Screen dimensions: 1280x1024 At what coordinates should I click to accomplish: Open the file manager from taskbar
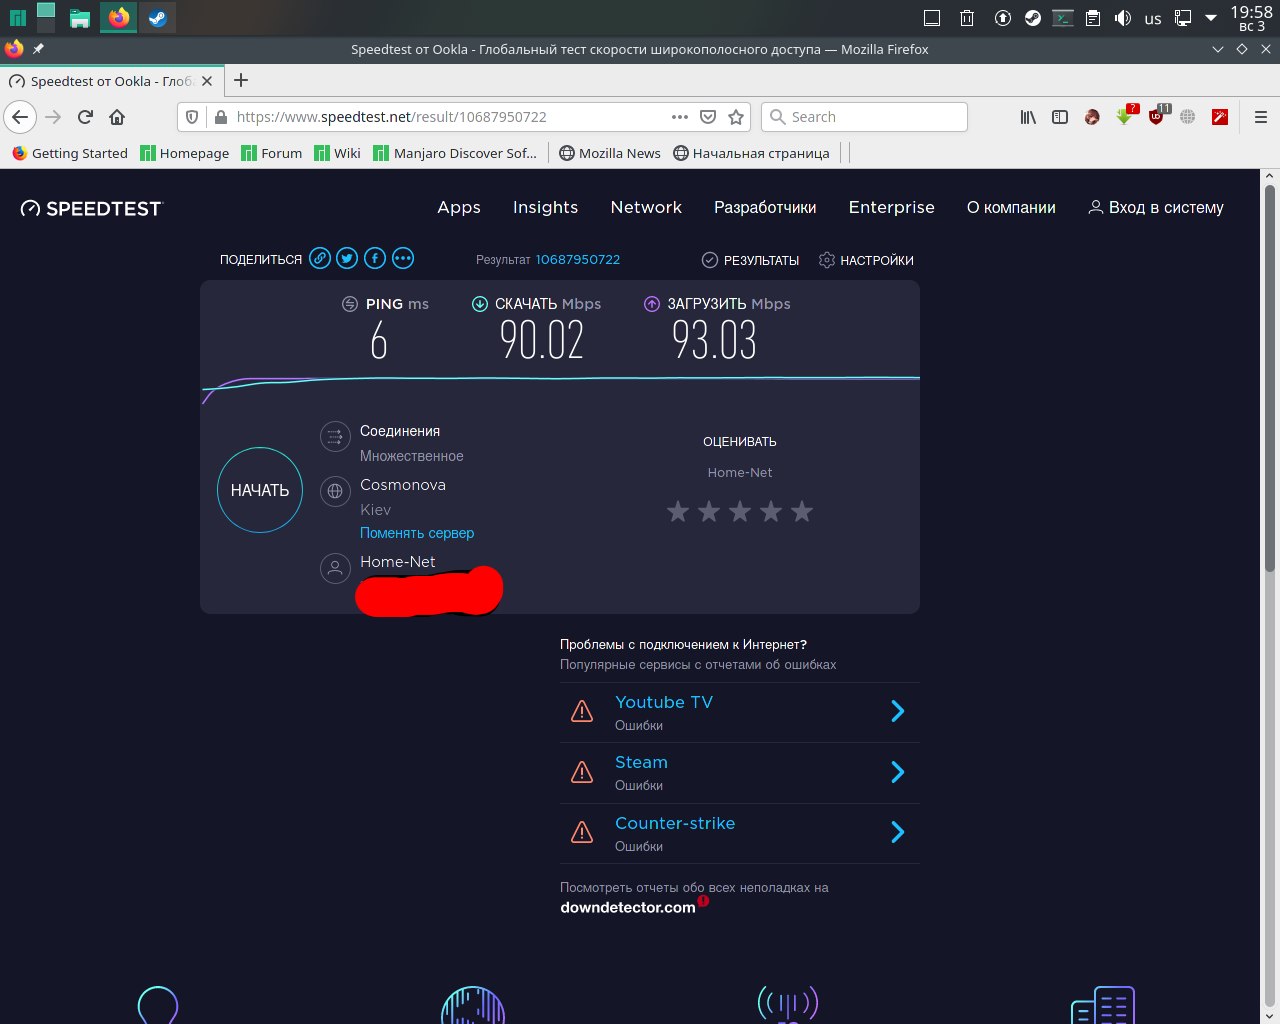coord(80,18)
